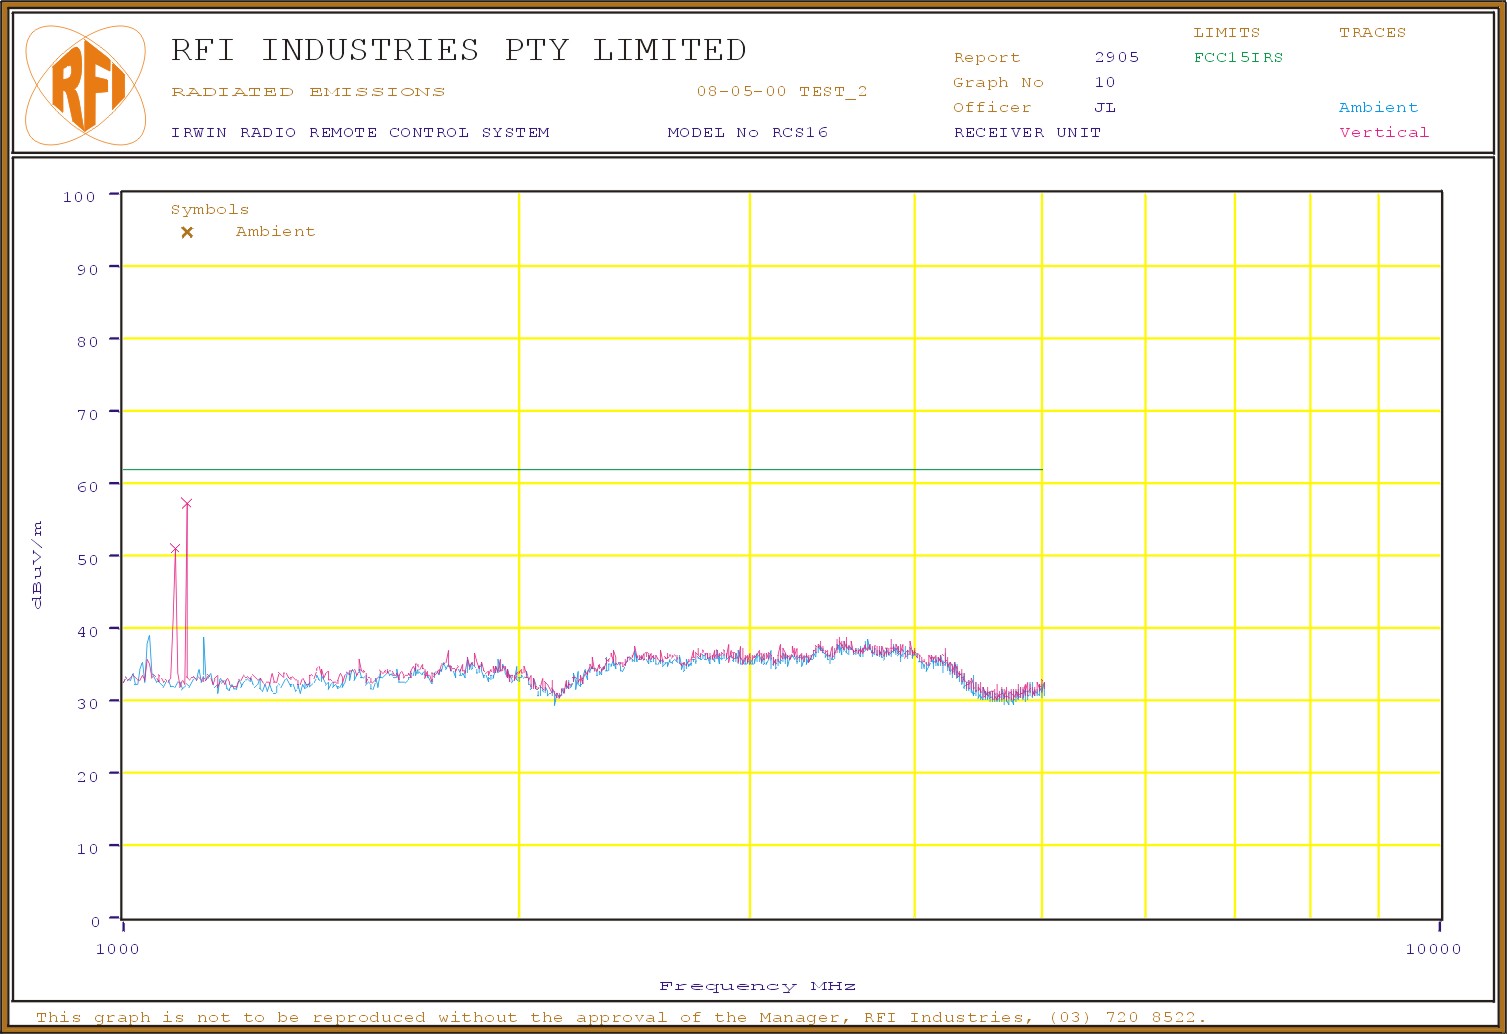Click the green horizontal limit line

(600, 469)
